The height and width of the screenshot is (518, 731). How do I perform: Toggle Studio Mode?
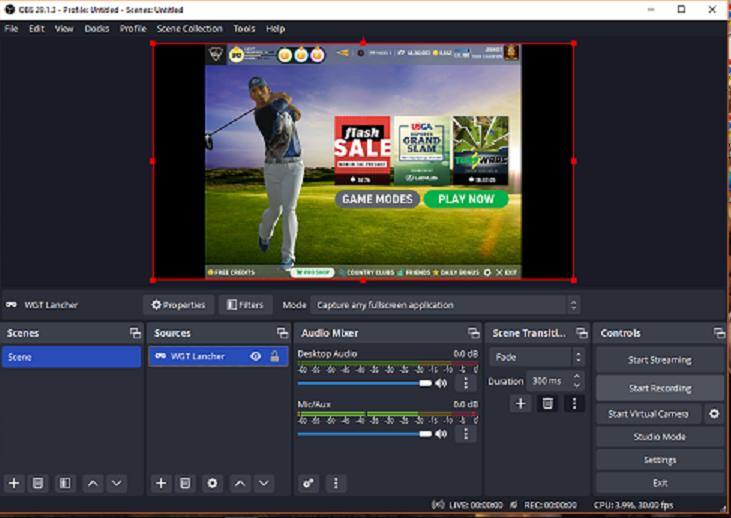(660, 437)
